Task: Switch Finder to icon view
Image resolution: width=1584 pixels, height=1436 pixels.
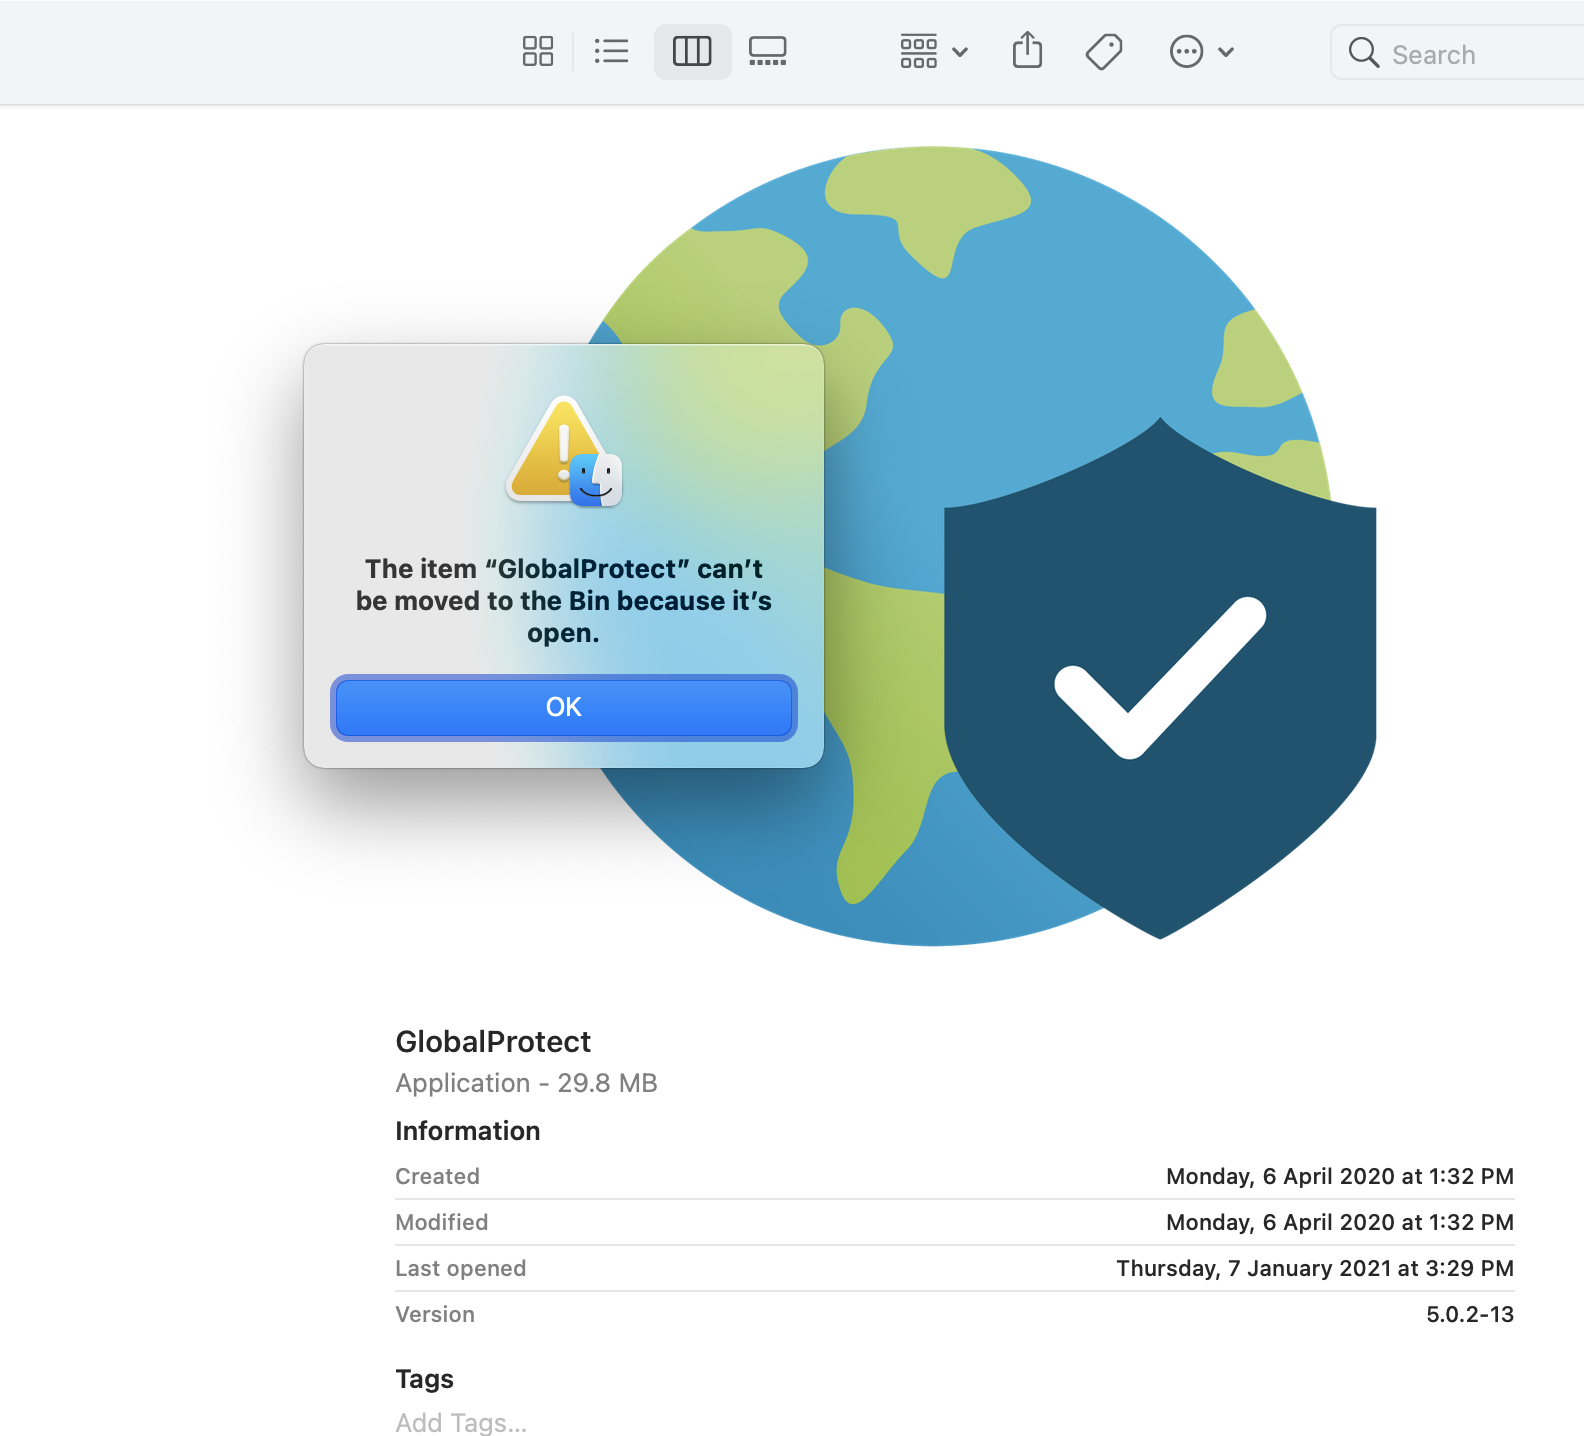Action: pos(538,51)
